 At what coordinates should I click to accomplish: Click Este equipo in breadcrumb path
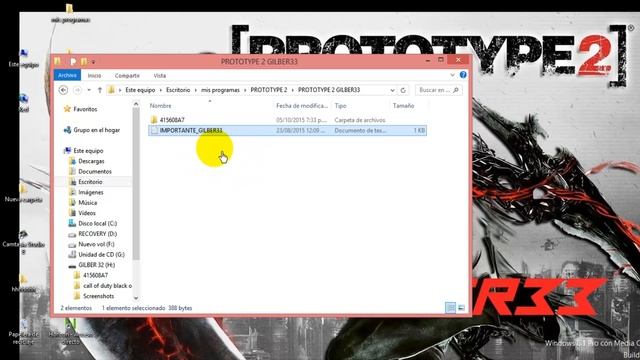click(140, 90)
